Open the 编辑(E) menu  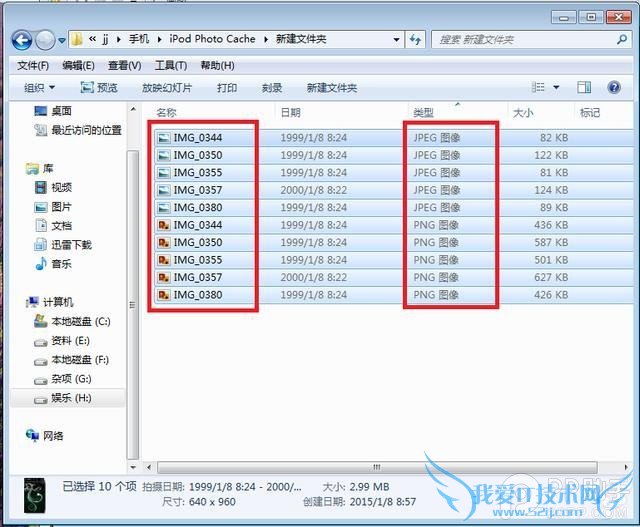point(78,65)
